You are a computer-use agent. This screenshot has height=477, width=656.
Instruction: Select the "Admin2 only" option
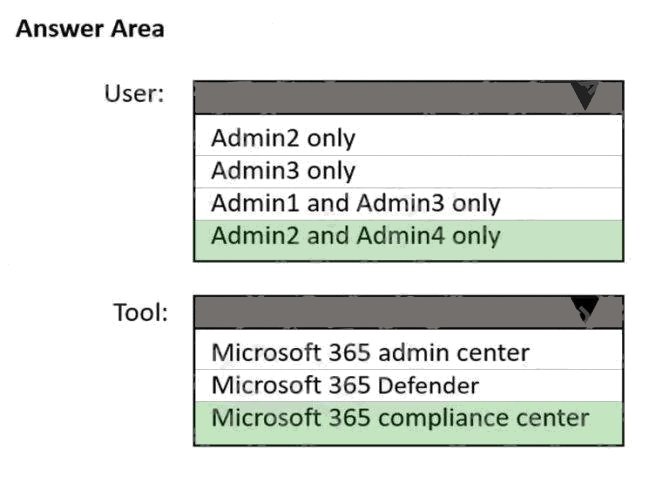pos(283,138)
